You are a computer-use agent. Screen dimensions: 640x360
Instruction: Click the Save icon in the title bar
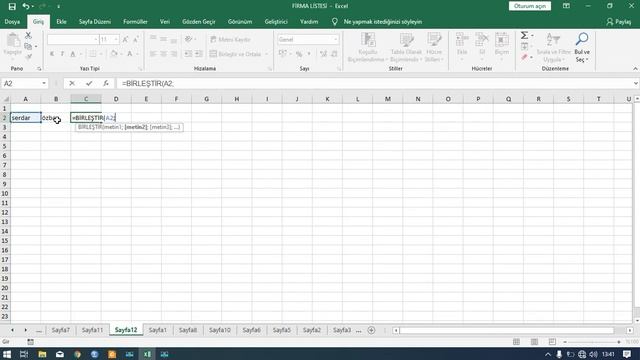click(x=12, y=6)
